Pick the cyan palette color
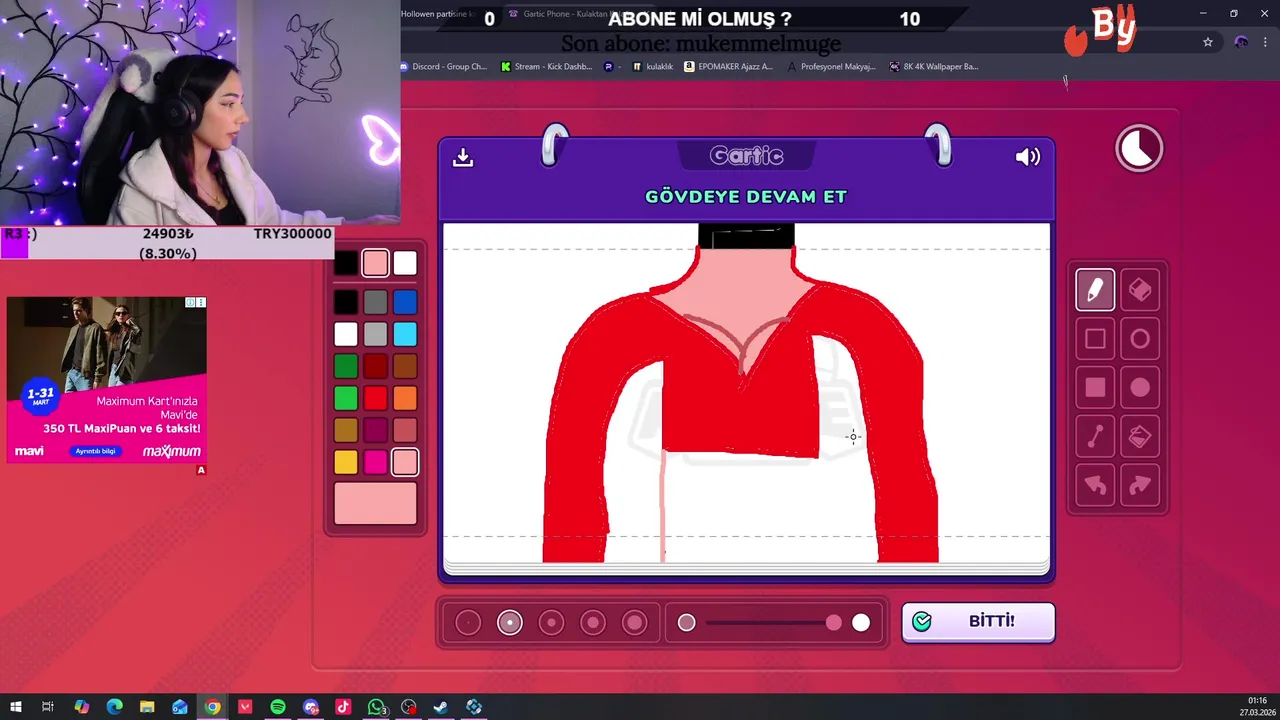This screenshot has height=720, width=1280. (405, 334)
